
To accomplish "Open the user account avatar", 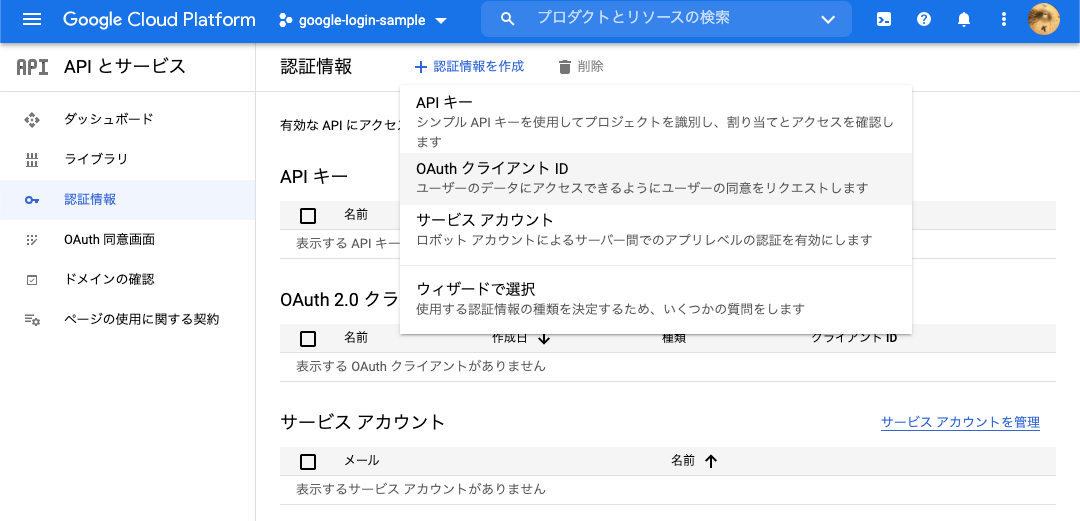I will point(1043,19).
